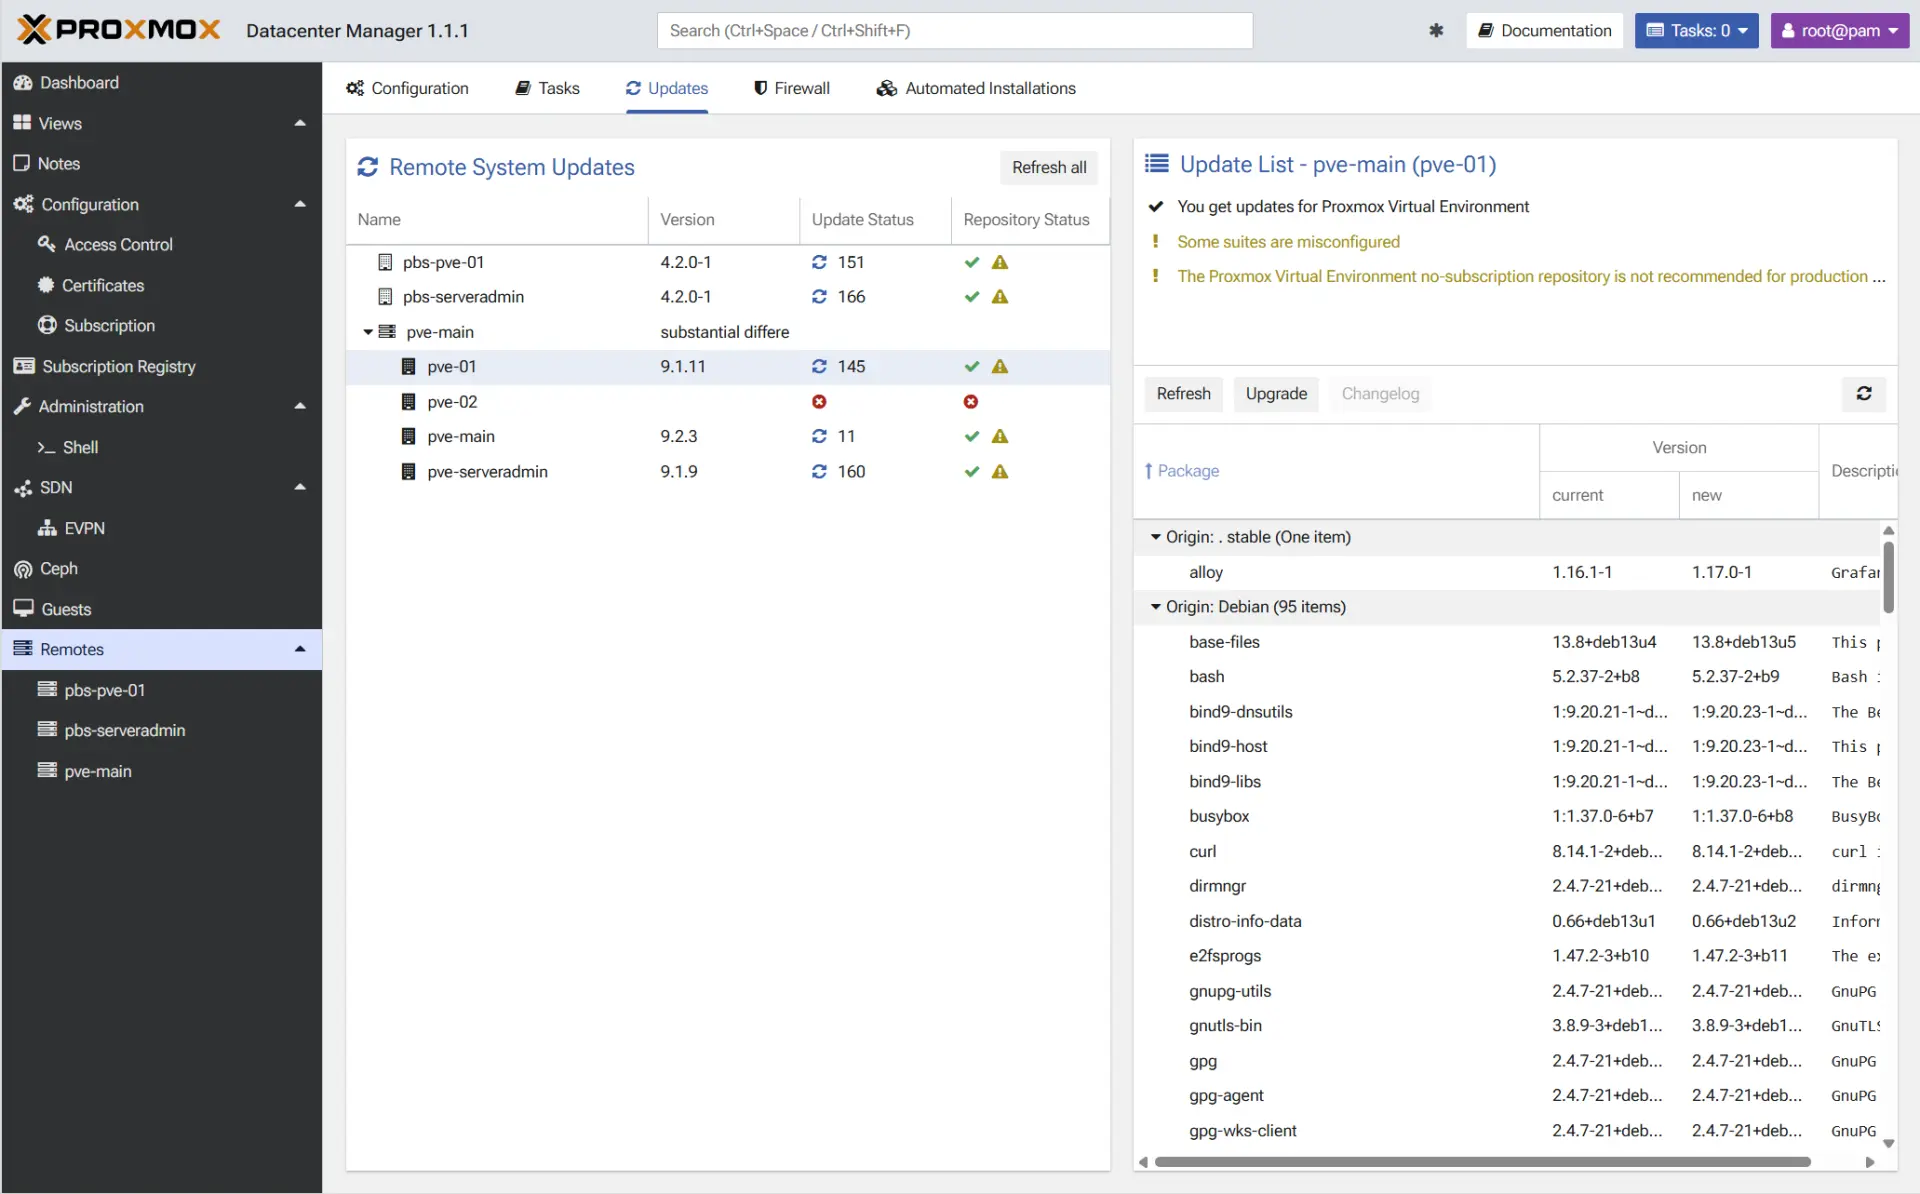Image resolution: width=1920 pixels, height=1194 pixels.
Task: Click the Upgrade button
Action: (x=1276, y=394)
